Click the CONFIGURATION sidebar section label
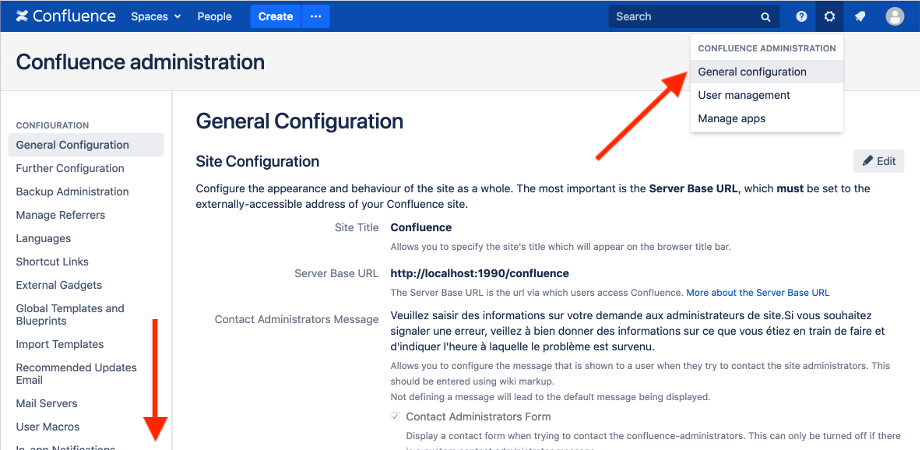 pos(52,126)
